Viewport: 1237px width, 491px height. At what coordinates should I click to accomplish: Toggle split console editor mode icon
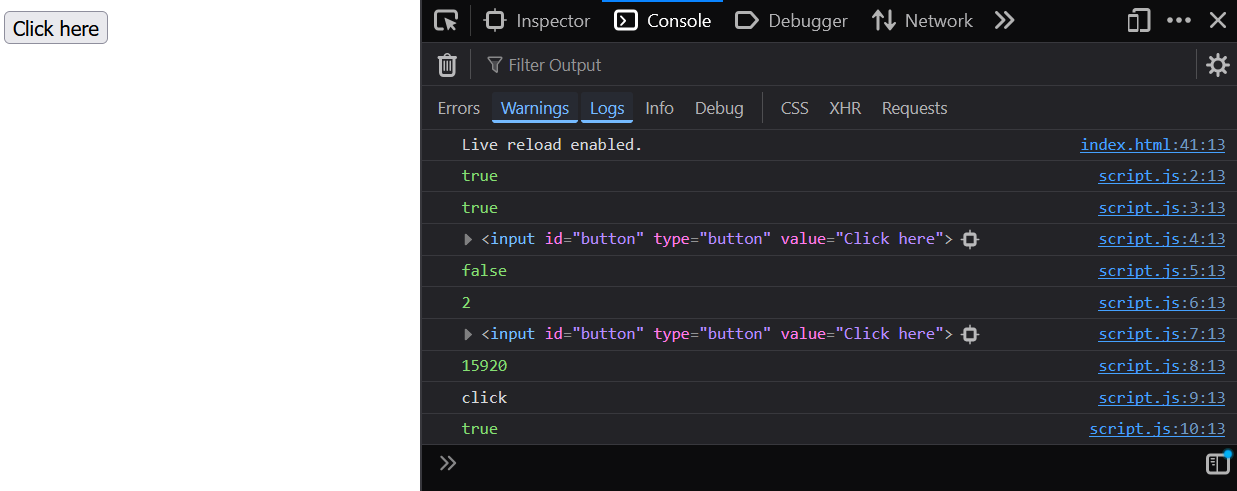1217,463
